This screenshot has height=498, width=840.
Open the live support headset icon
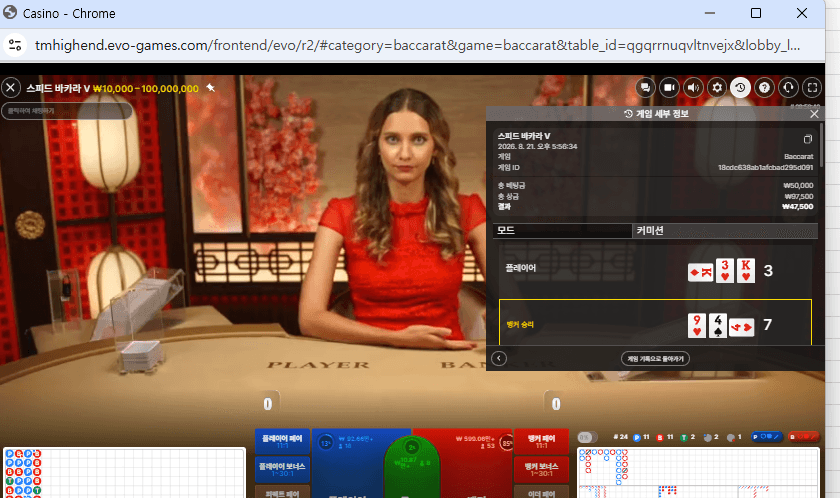tap(788, 87)
